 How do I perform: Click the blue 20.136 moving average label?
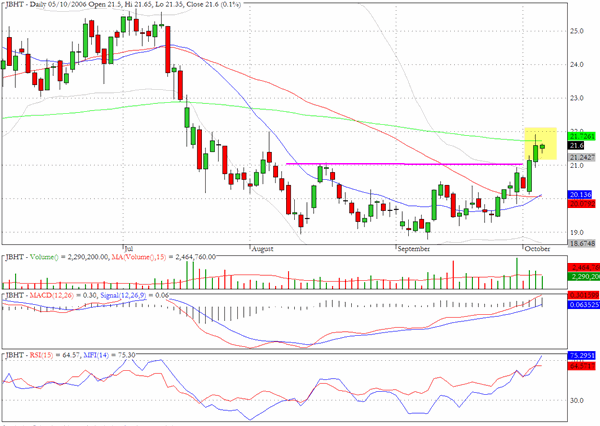581,195
